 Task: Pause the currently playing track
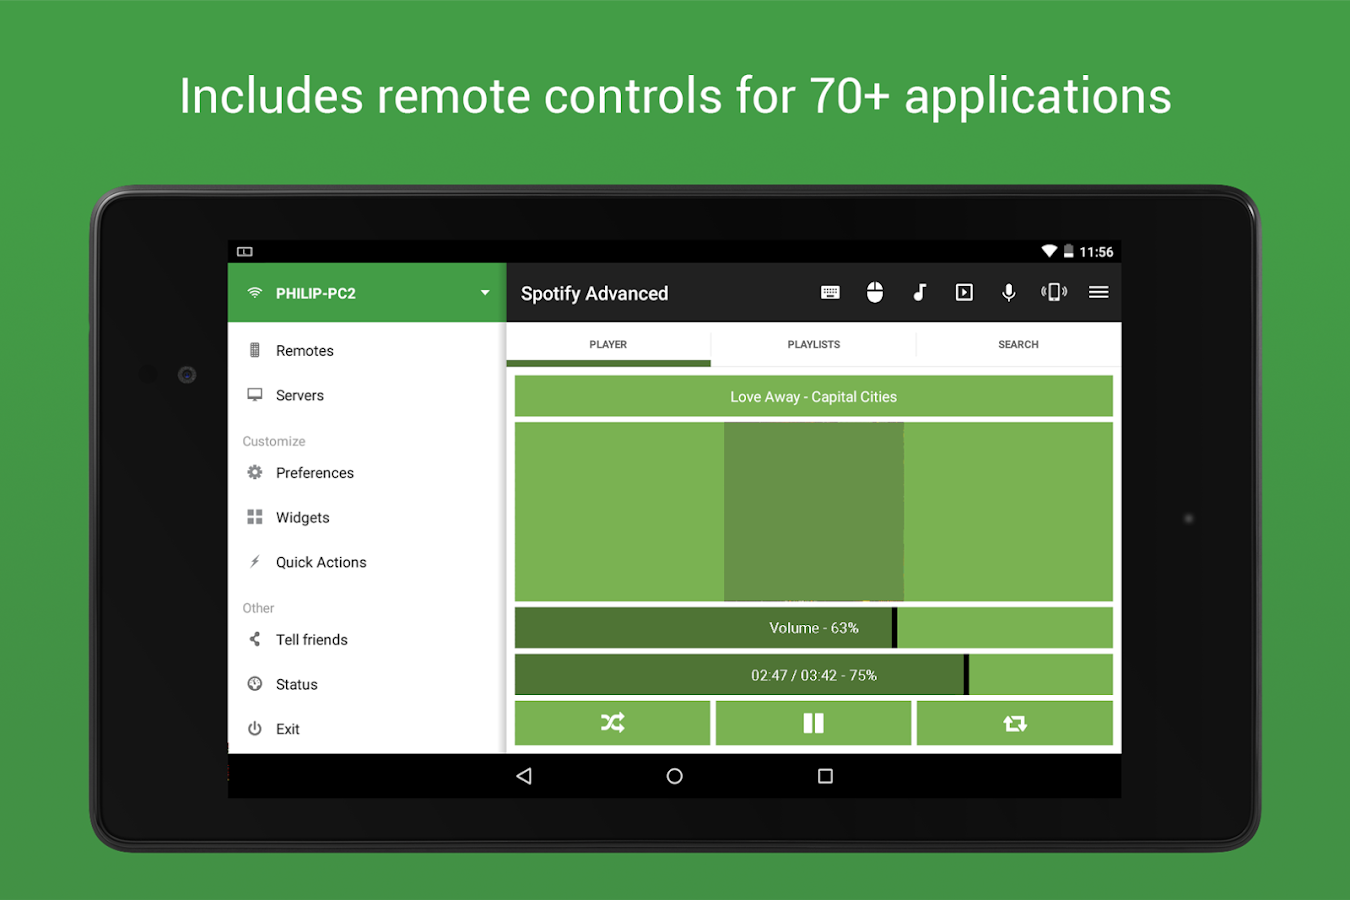(813, 722)
